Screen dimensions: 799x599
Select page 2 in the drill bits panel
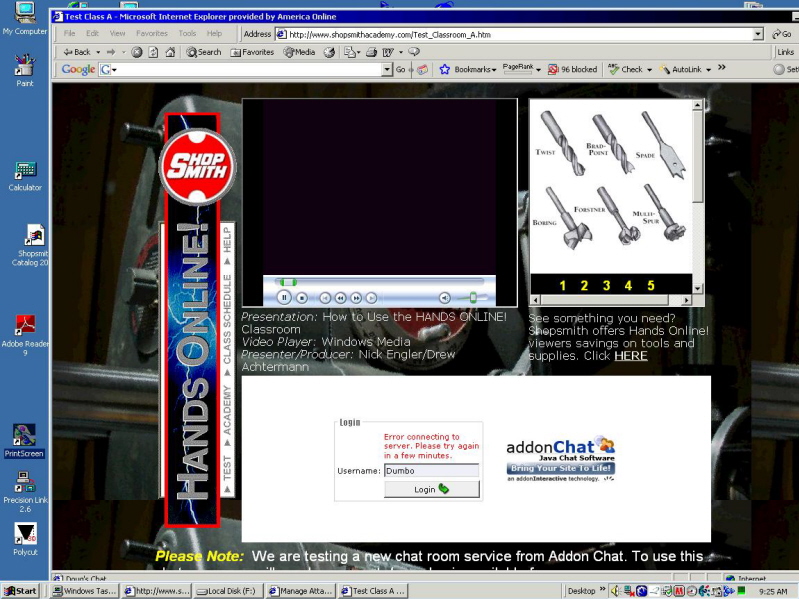pyautogui.click(x=584, y=286)
